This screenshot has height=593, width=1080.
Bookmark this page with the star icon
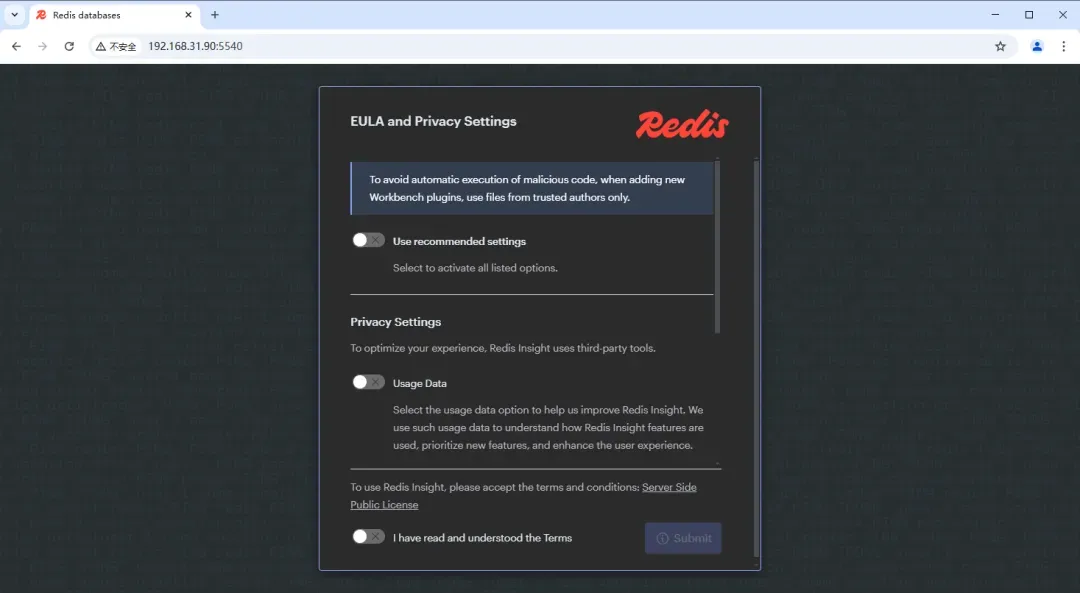click(1000, 46)
